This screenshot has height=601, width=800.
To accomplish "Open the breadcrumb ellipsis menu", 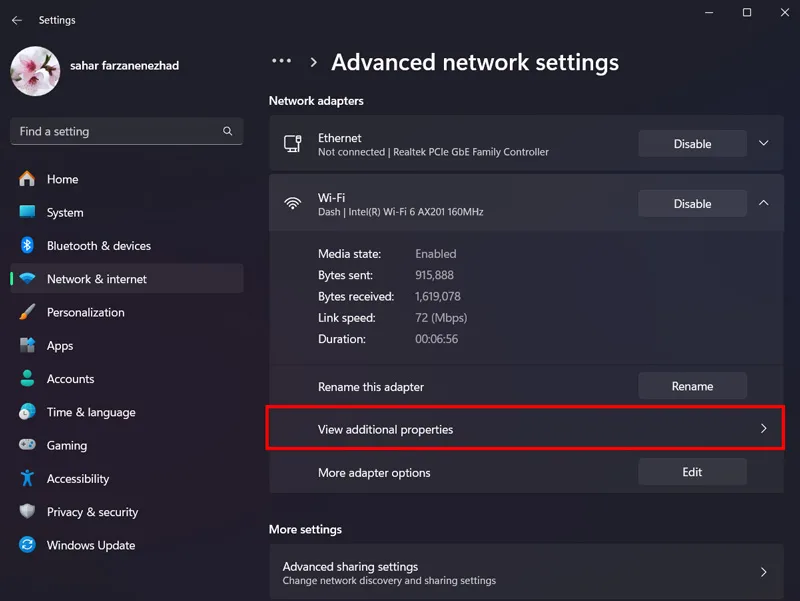I will pyautogui.click(x=282, y=61).
